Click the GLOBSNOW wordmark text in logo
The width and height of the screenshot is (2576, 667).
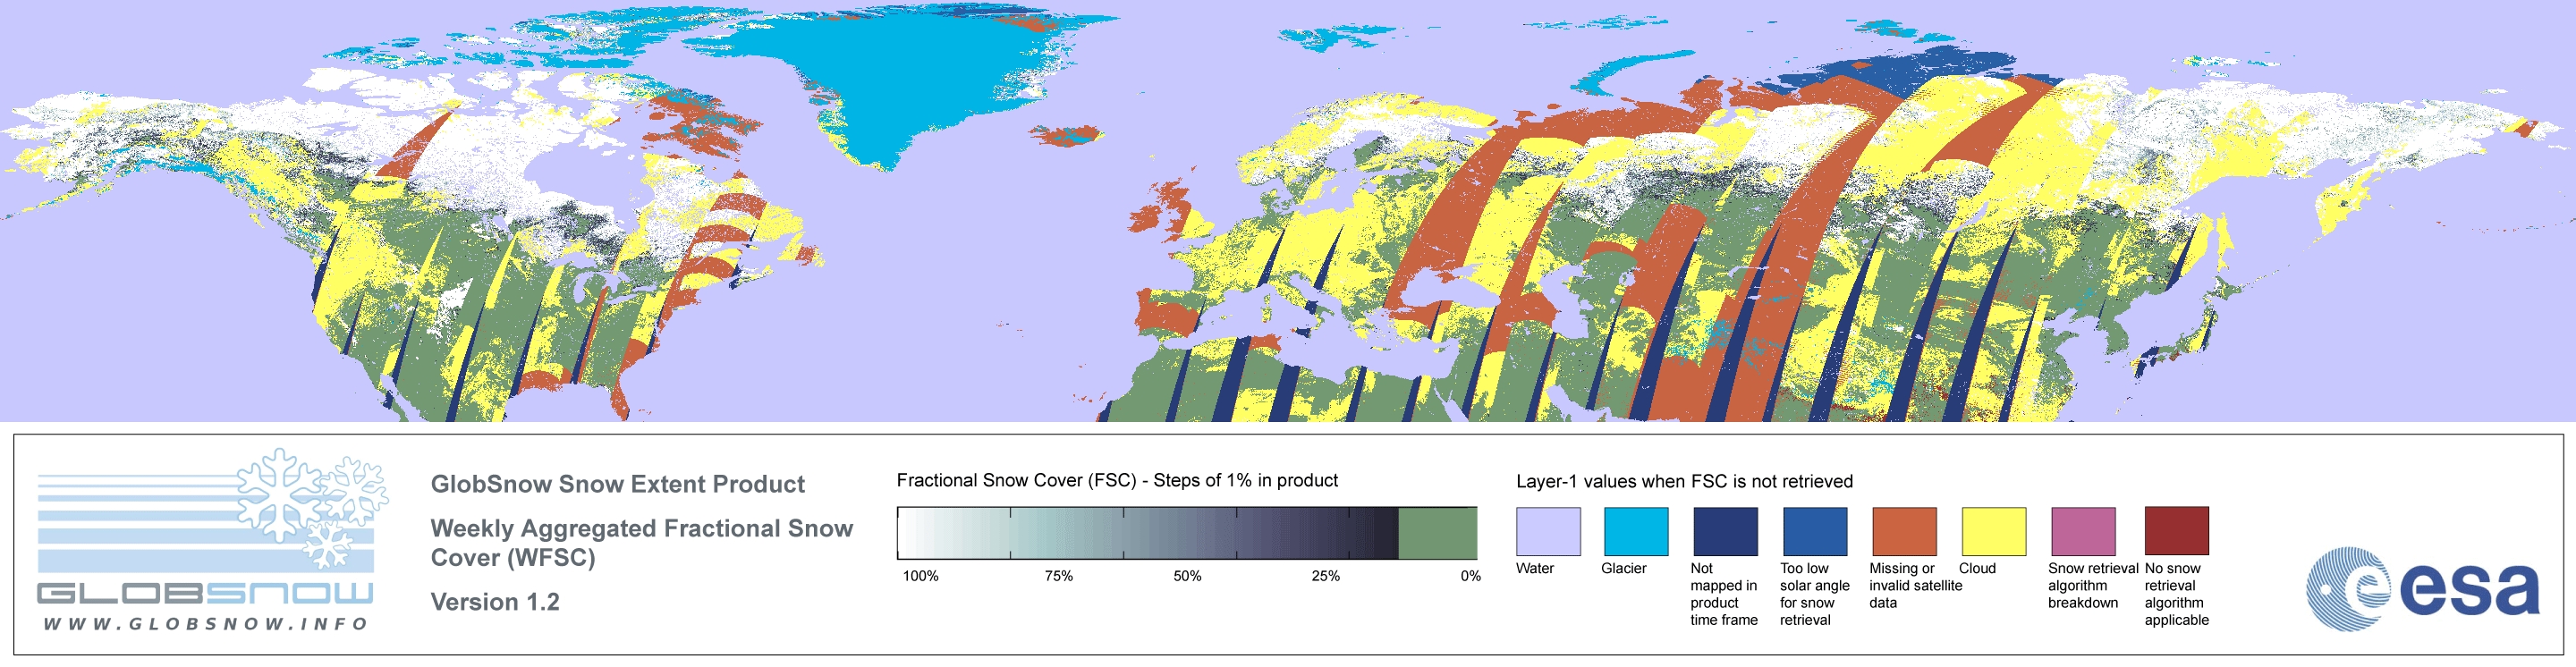205,594
